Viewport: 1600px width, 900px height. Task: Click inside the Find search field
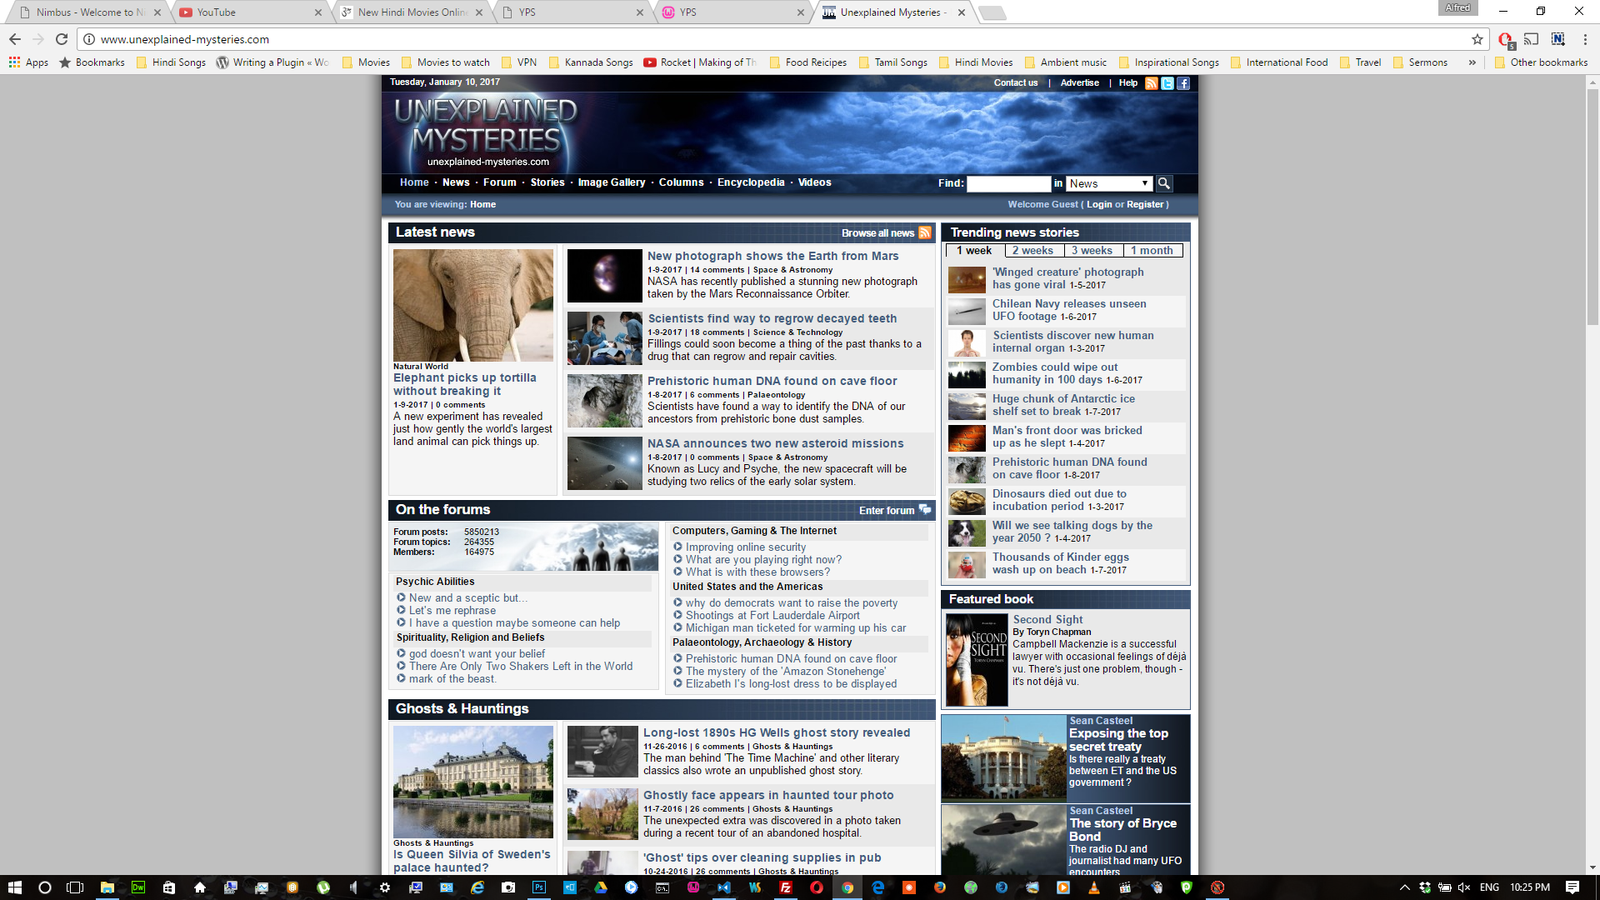click(1008, 184)
